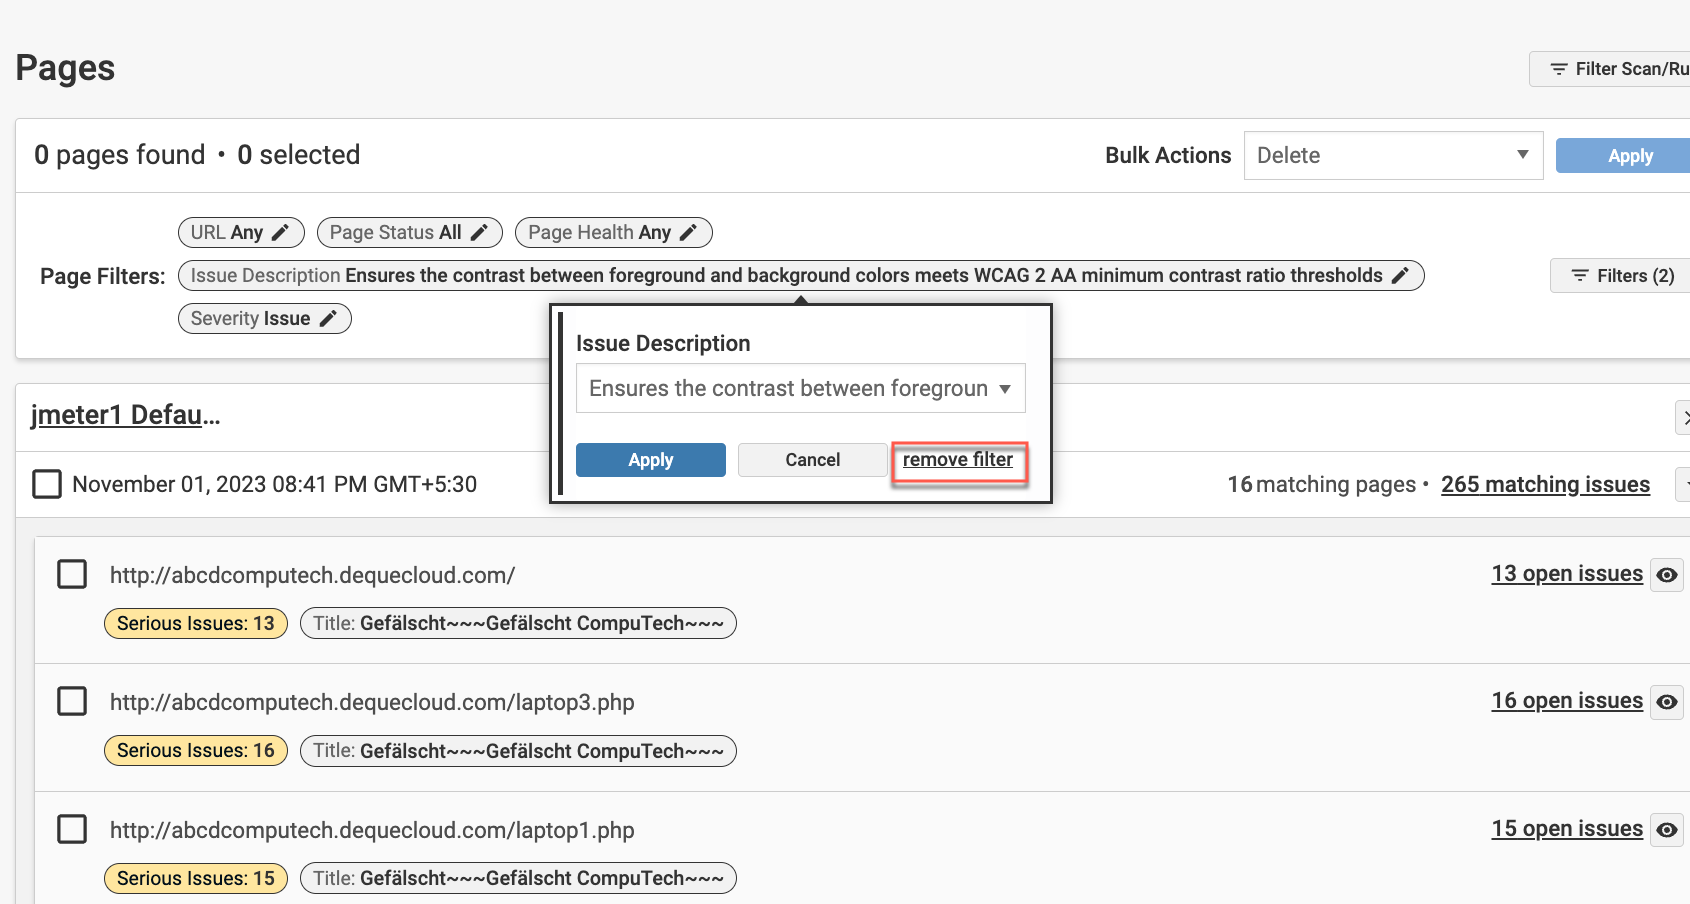Check the abcdcomputech.dequecloud.com/ home page checkbox
The width and height of the screenshot is (1690, 904).
(x=72, y=574)
